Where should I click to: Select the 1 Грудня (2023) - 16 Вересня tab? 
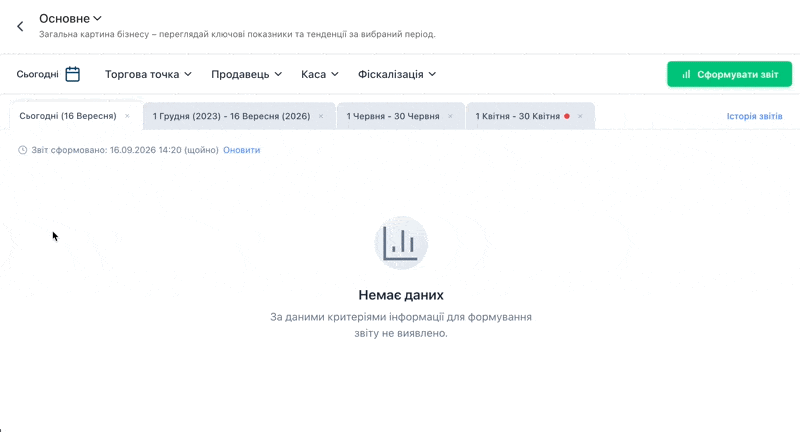click(x=231, y=116)
